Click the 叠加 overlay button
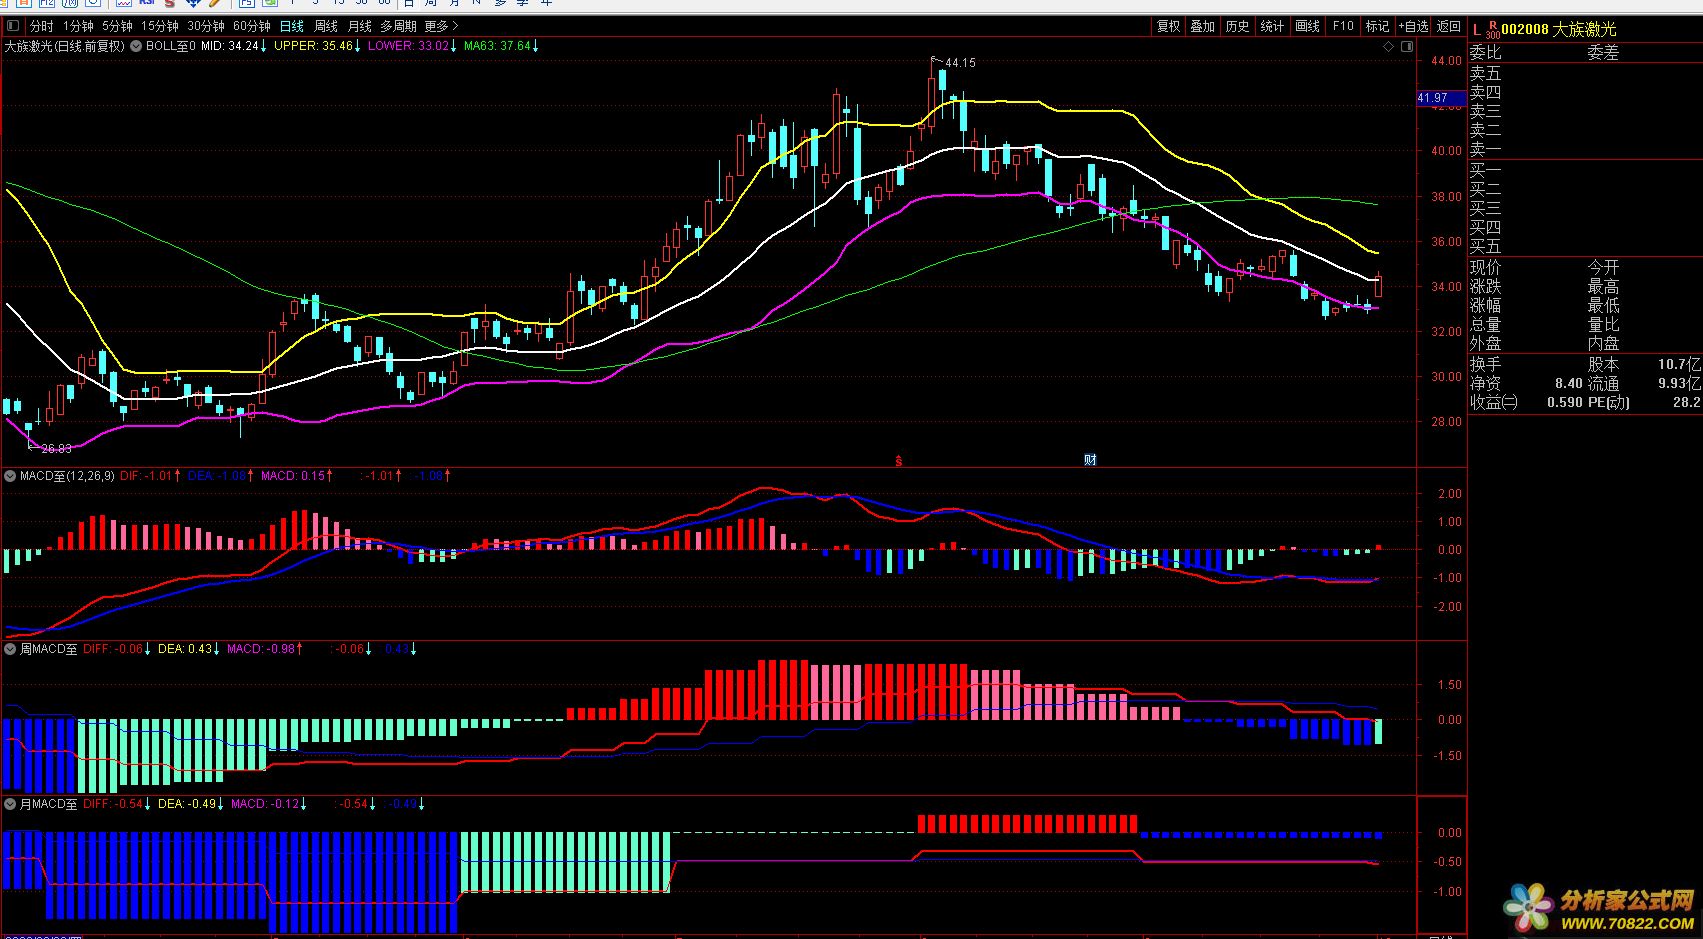 click(x=1203, y=26)
